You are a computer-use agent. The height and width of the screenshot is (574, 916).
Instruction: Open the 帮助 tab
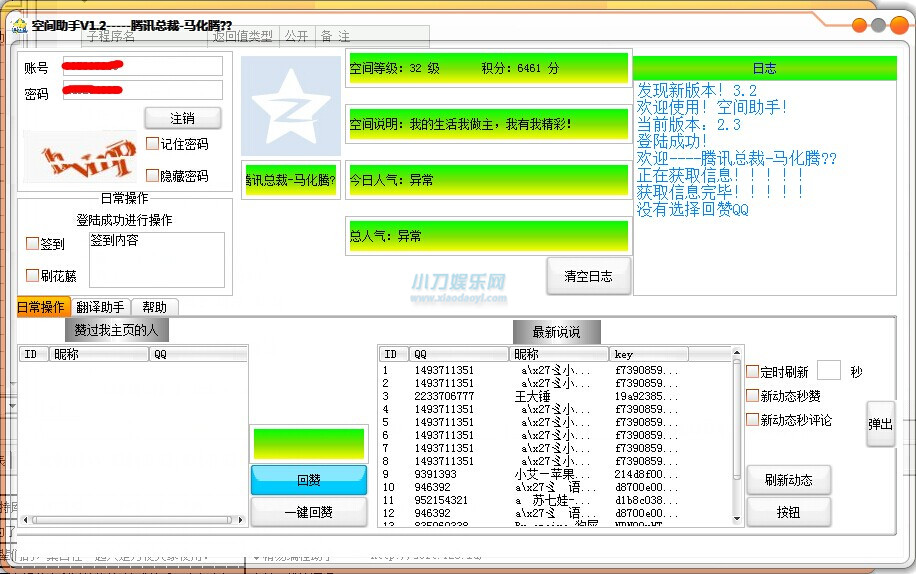click(154, 307)
